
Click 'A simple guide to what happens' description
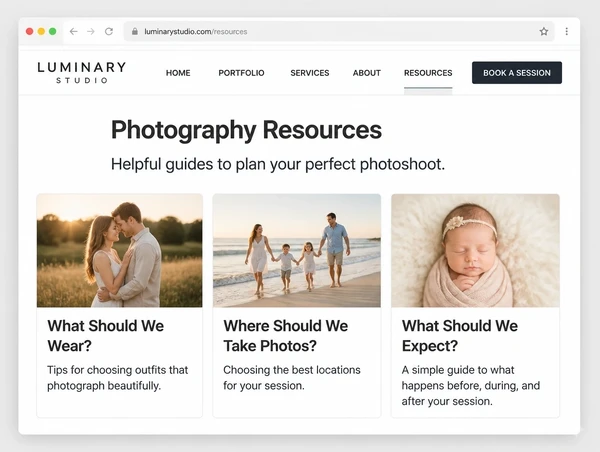coord(471,385)
